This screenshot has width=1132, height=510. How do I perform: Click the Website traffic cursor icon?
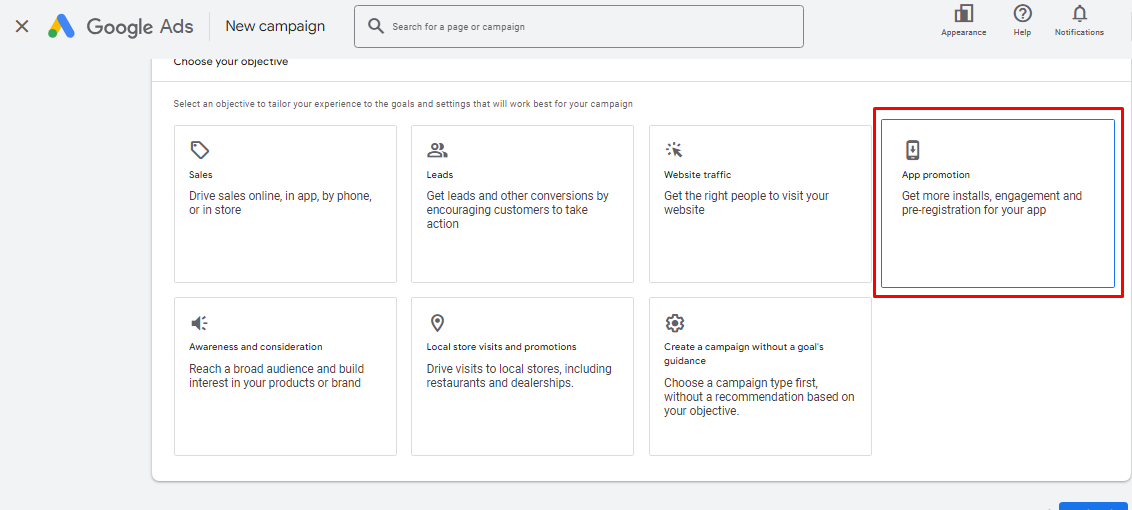pos(674,150)
